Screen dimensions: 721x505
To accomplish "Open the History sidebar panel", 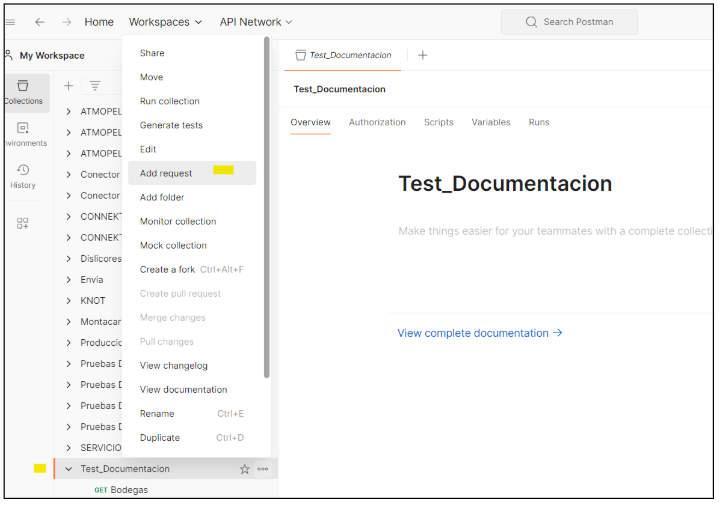I will point(23,176).
